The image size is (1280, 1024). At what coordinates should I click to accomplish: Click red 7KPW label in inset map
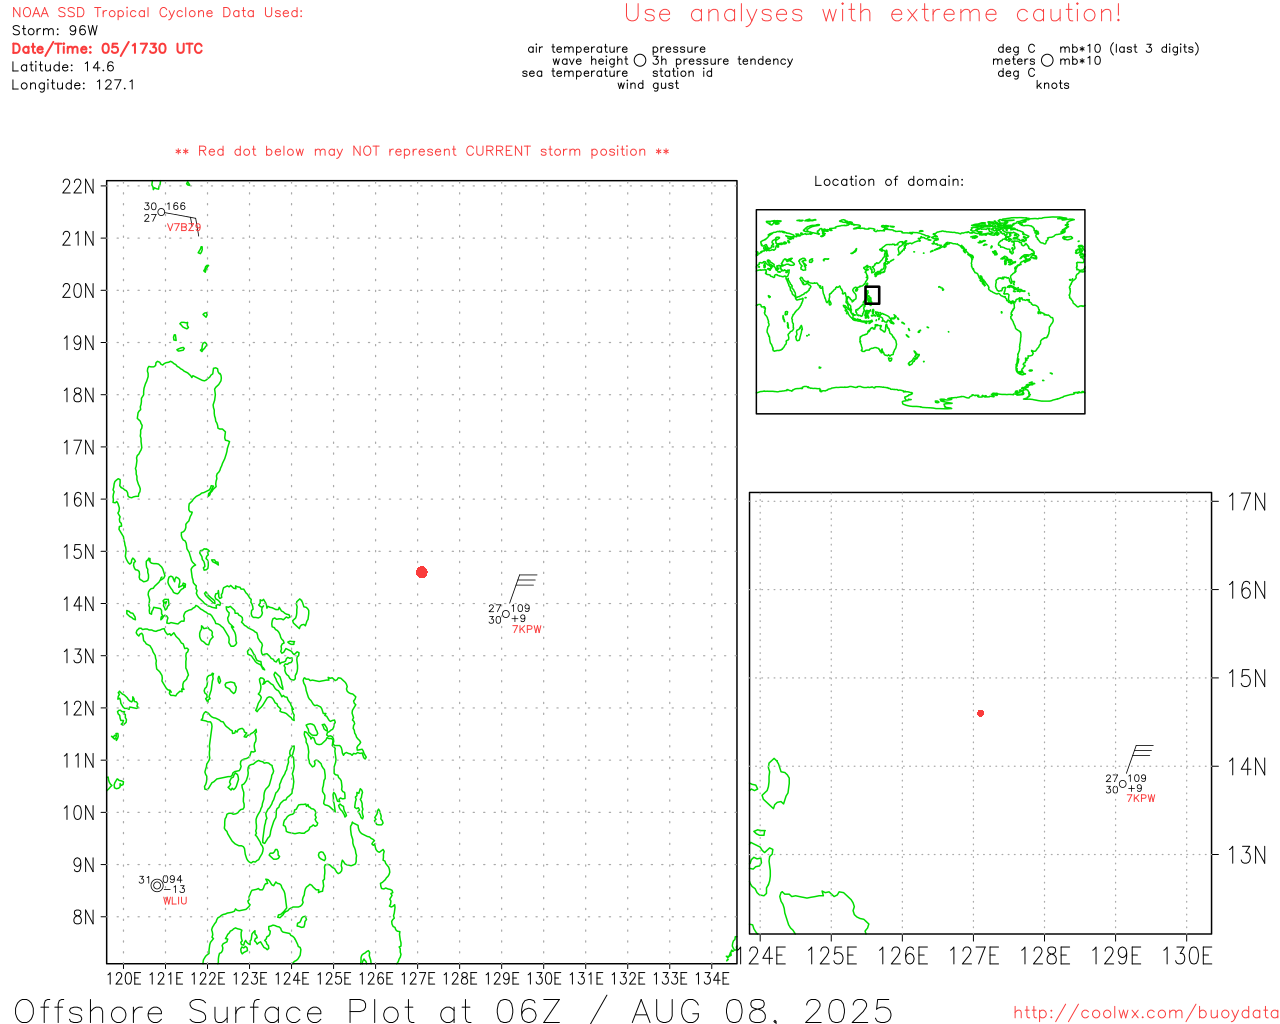click(1141, 799)
